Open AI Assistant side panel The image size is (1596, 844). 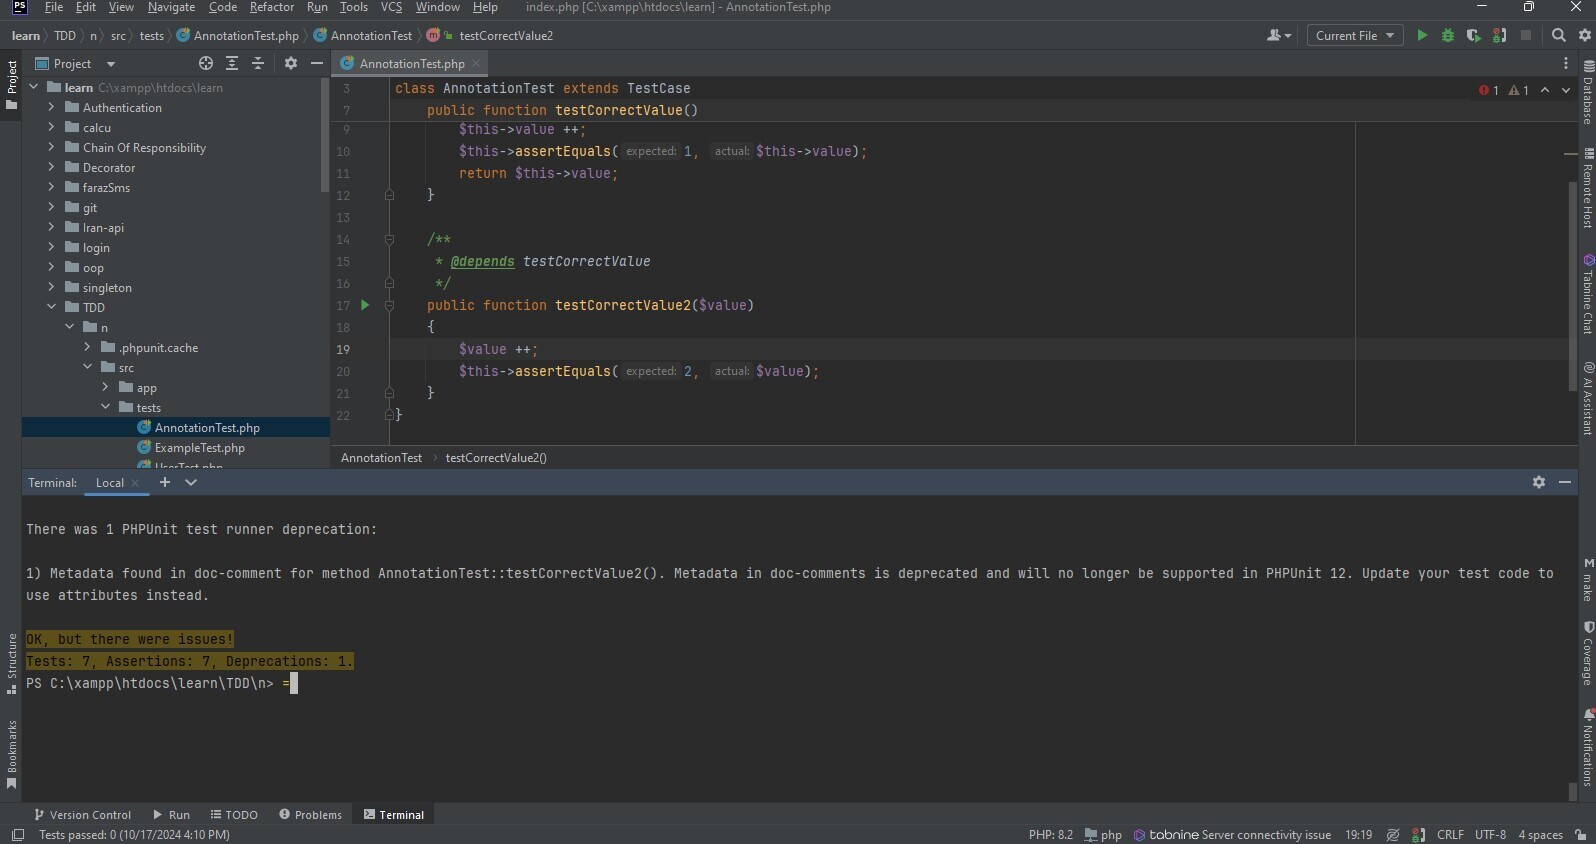(x=1587, y=398)
